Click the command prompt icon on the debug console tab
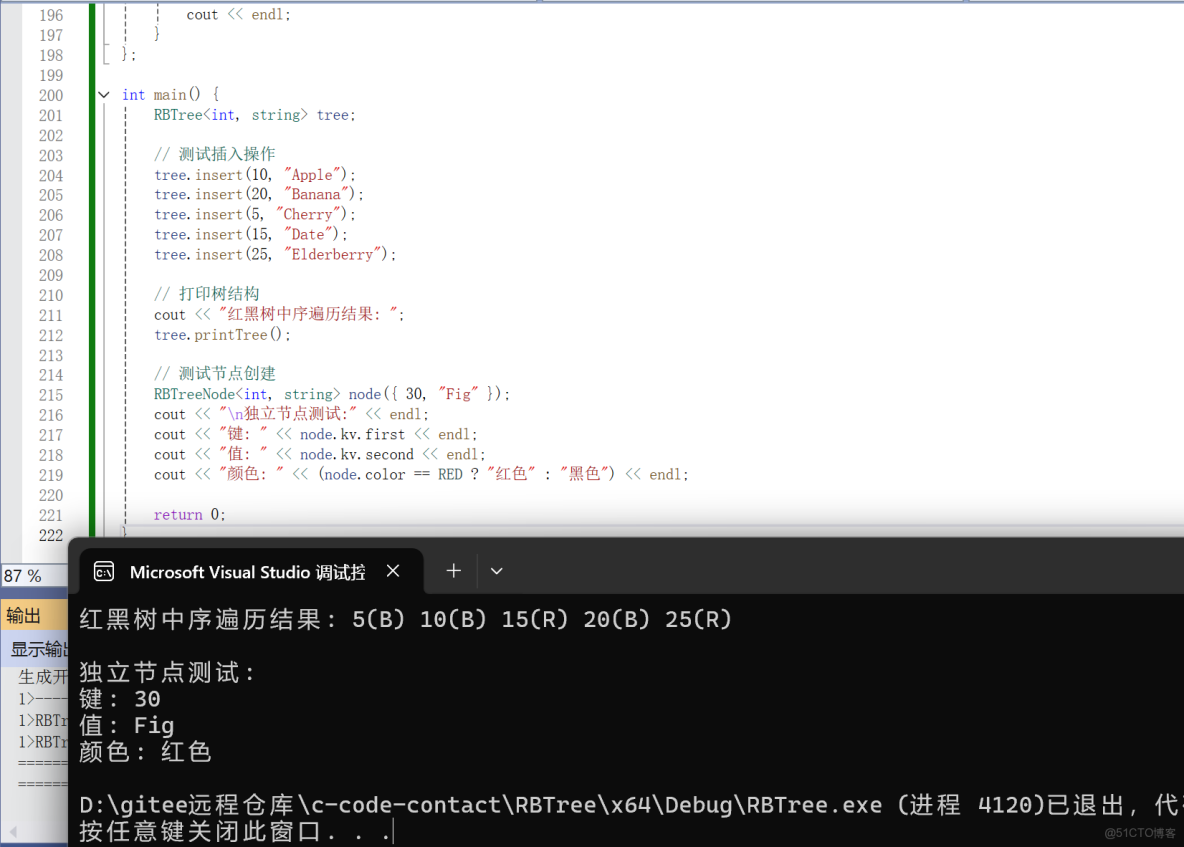1184x847 pixels. (x=105, y=570)
